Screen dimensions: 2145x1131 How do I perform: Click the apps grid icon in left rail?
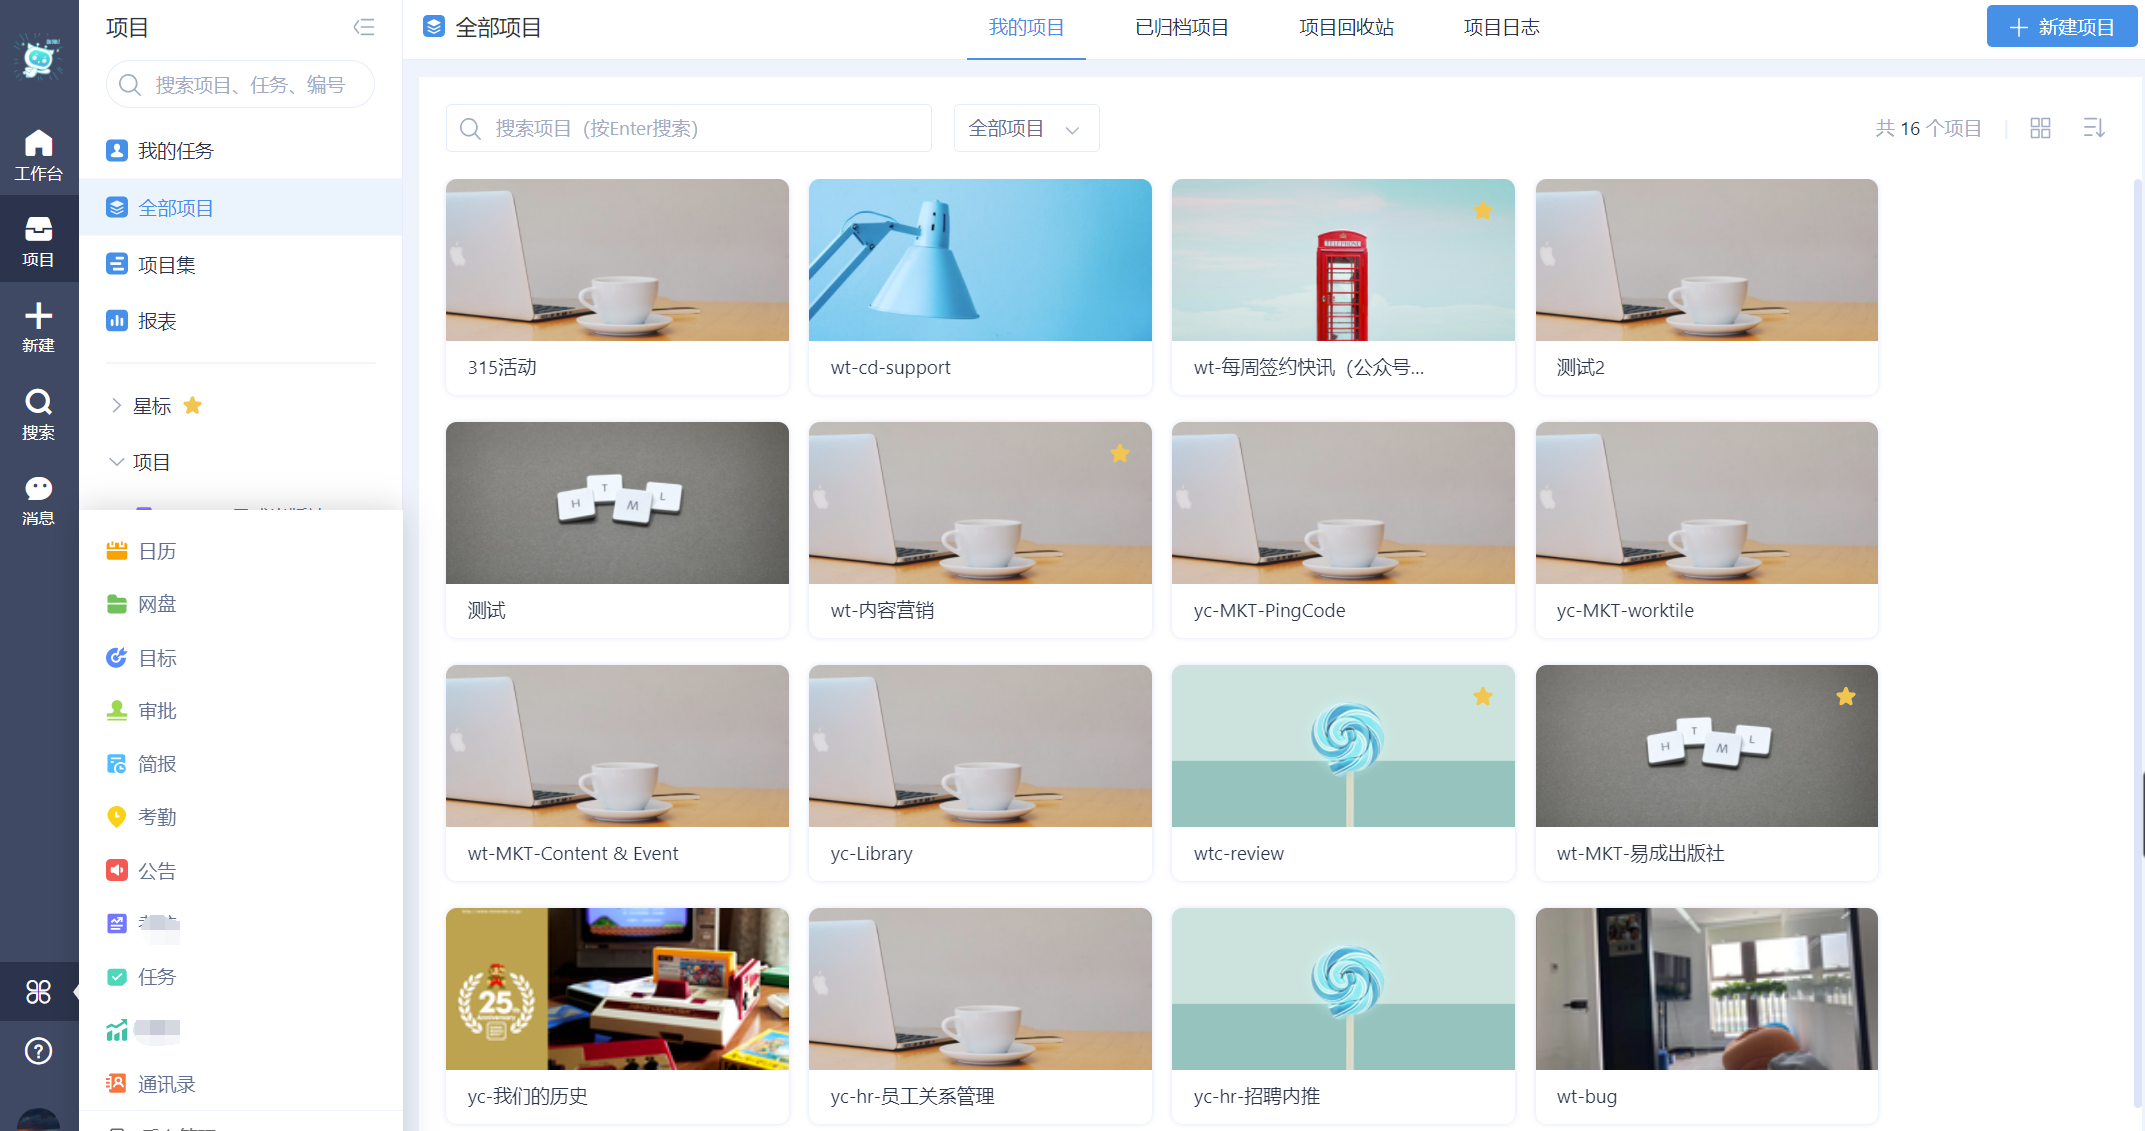[x=38, y=991]
